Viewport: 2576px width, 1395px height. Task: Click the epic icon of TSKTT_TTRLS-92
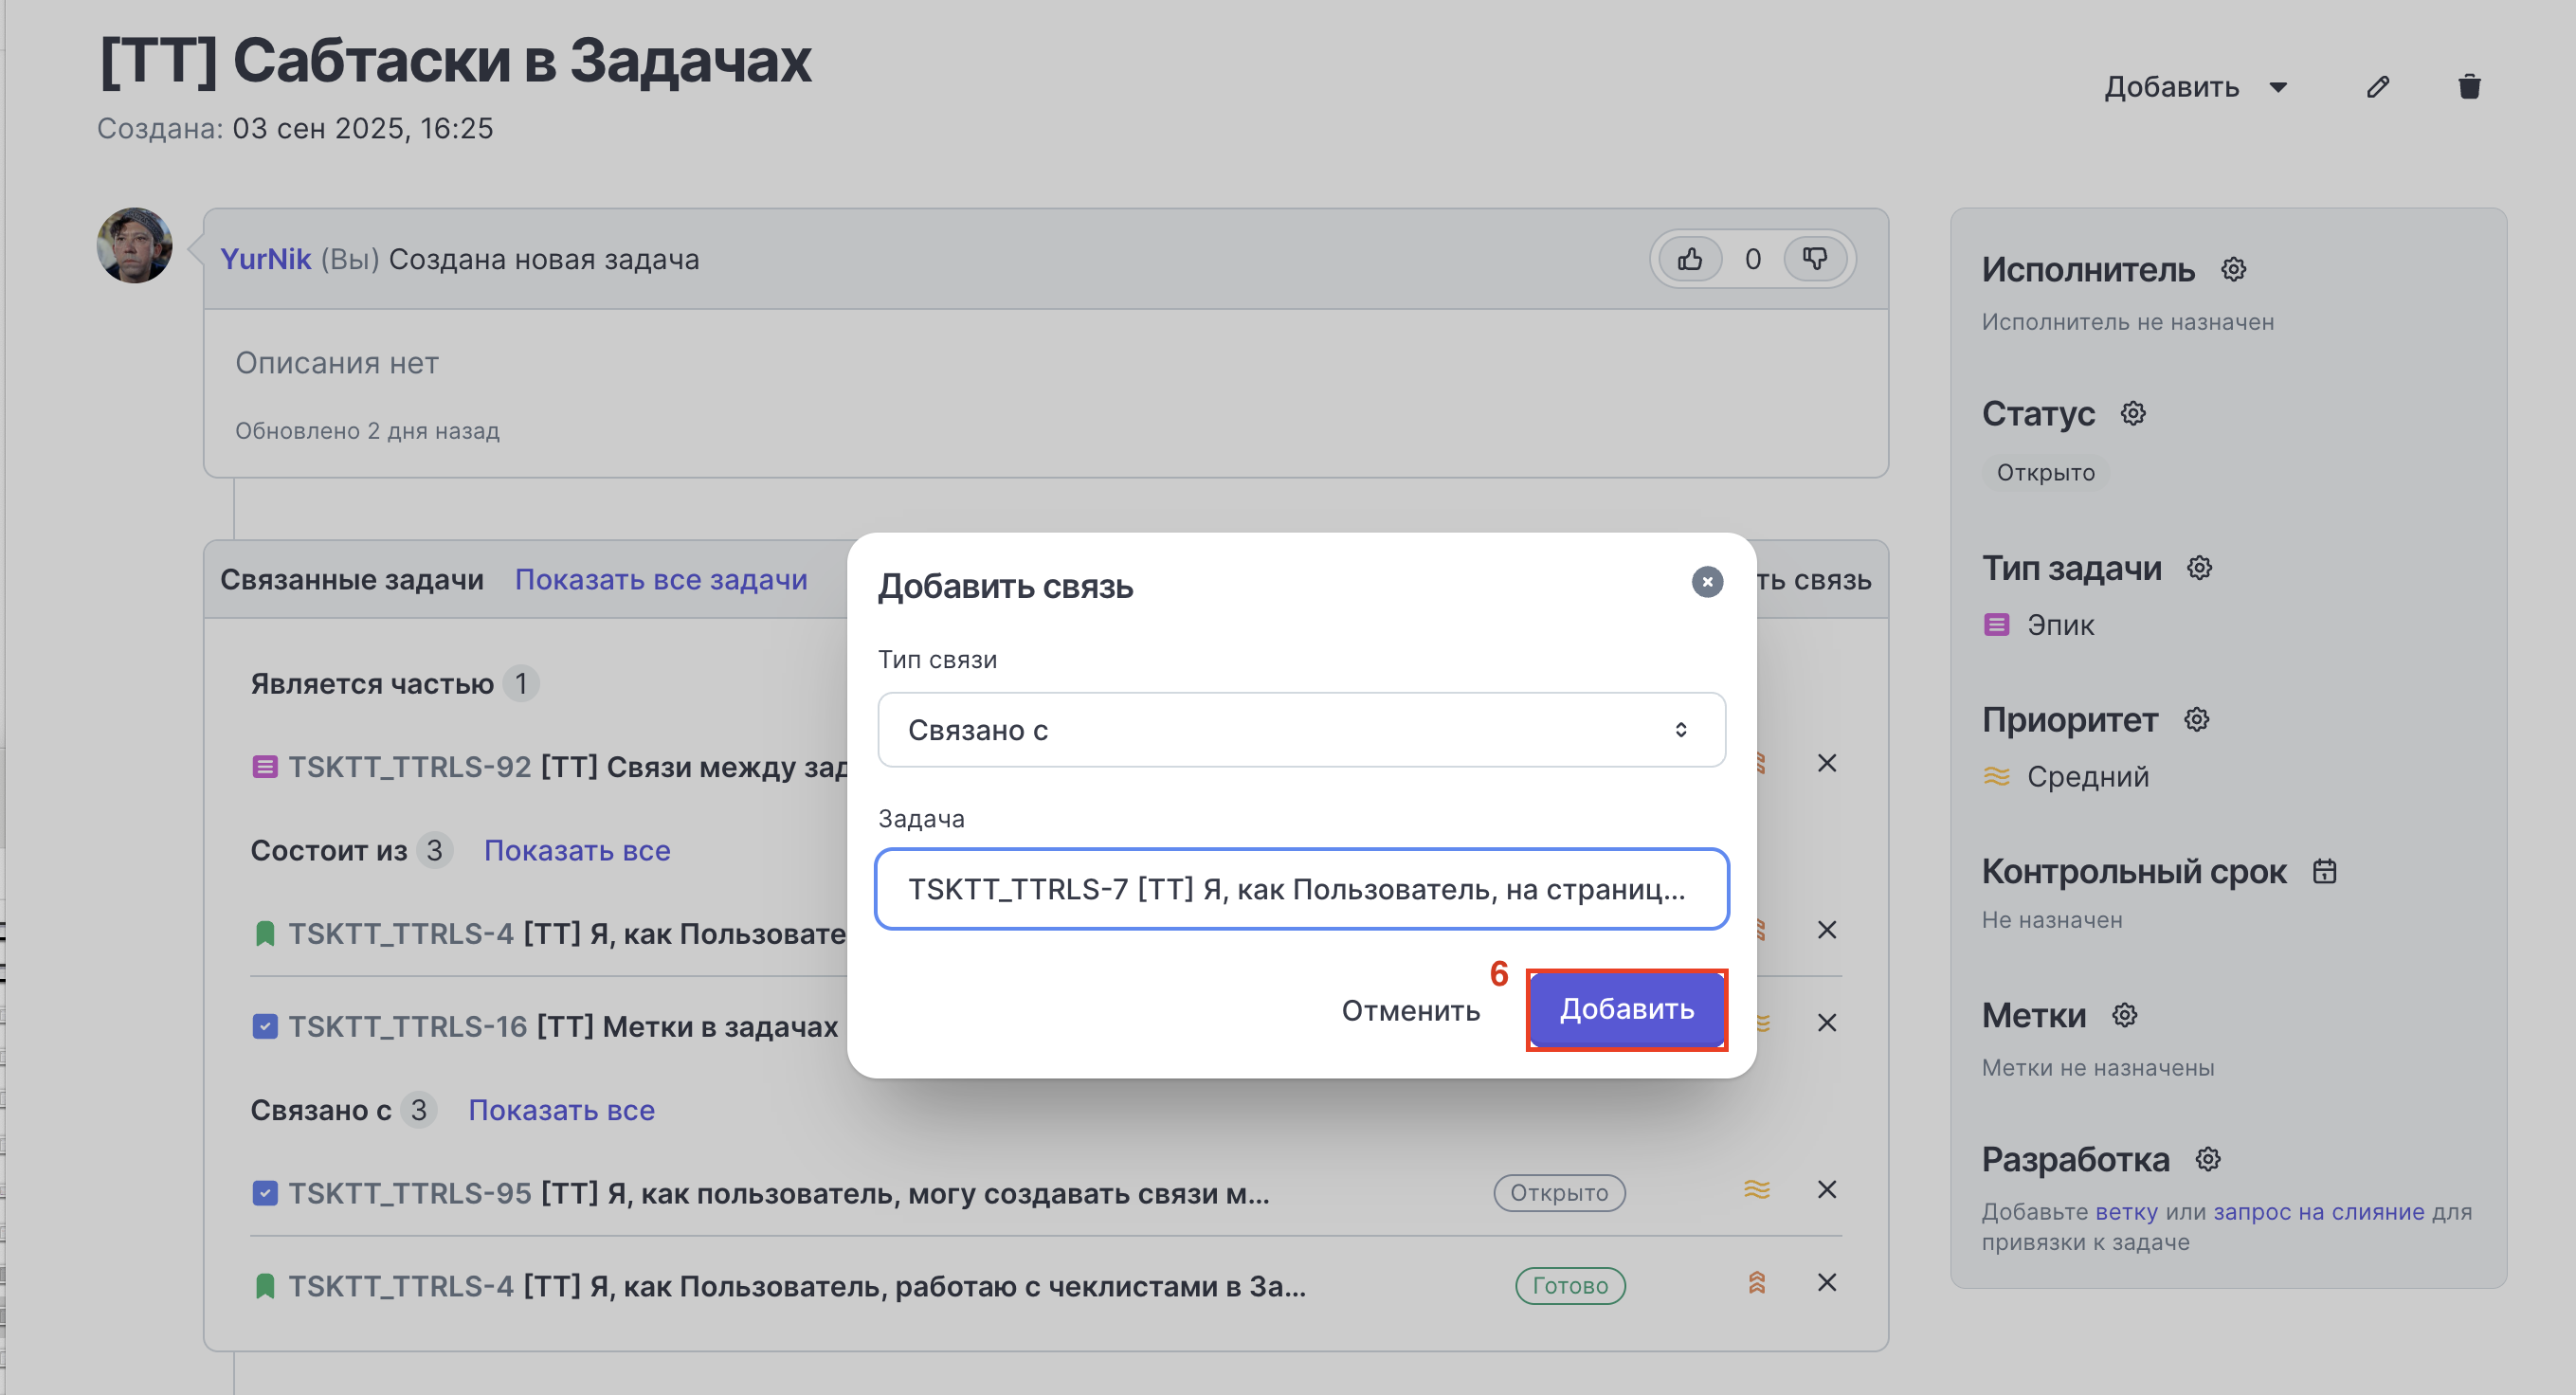point(264,767)
